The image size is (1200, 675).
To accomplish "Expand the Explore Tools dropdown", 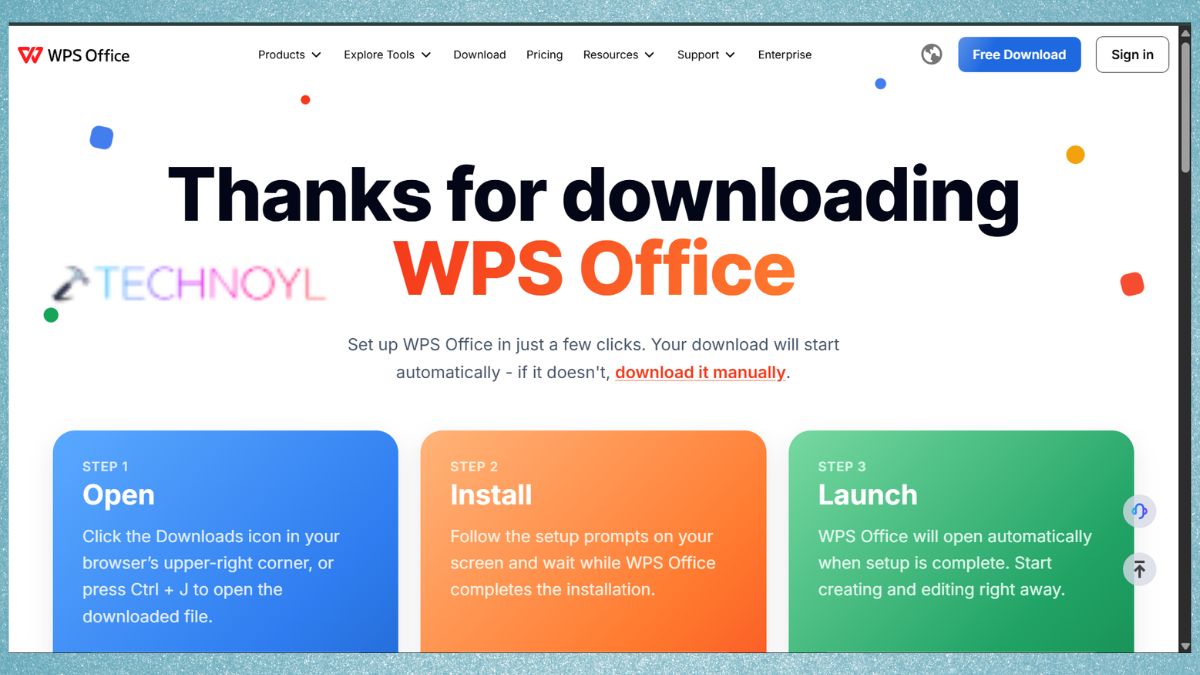I will tap(387, 55).
